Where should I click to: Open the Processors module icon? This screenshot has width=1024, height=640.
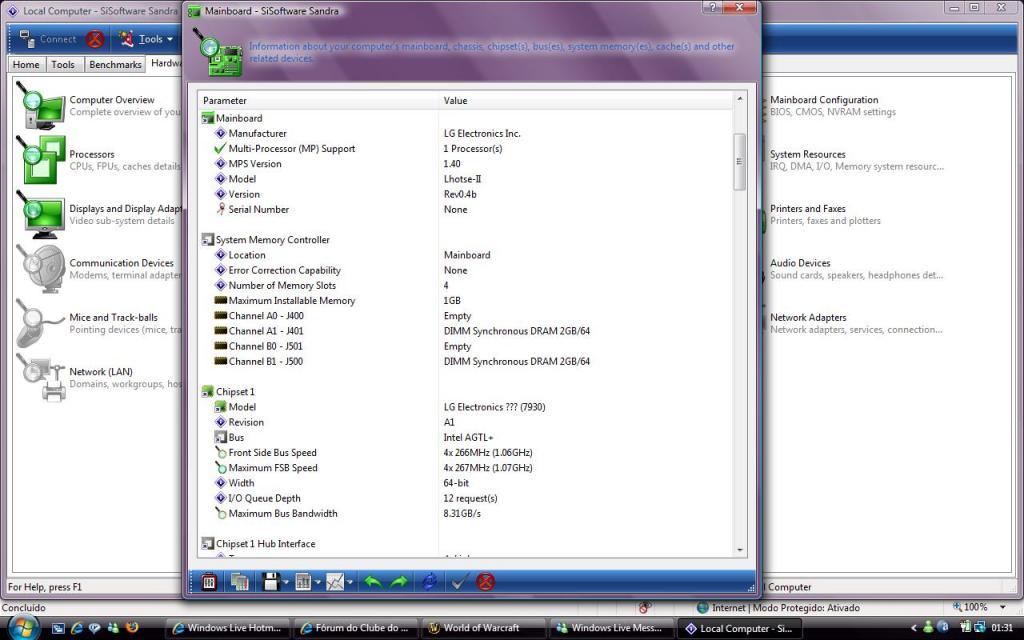pyautogui.click(x=40, y=159)
